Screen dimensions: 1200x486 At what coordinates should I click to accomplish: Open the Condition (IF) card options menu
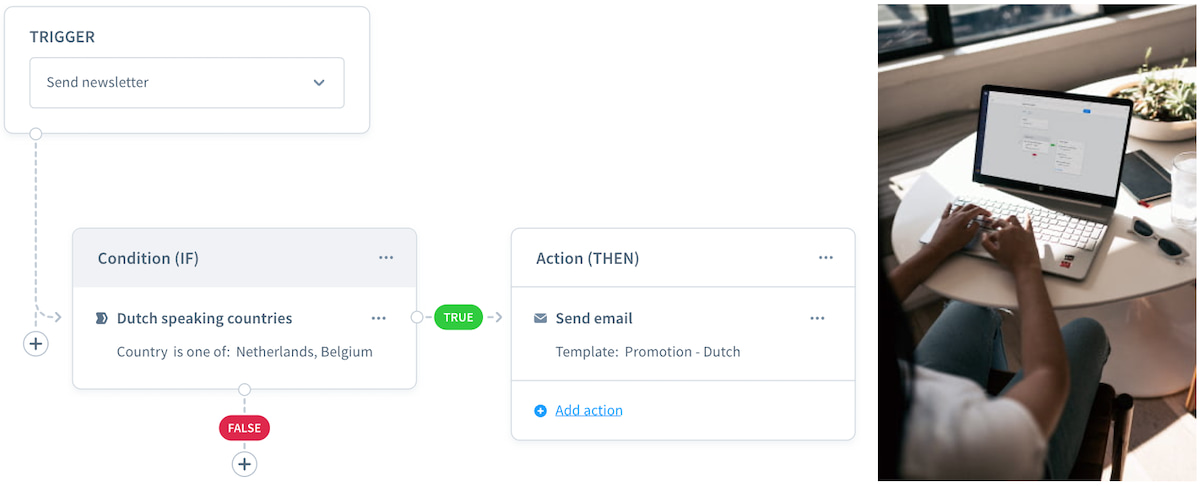point(386,258)
